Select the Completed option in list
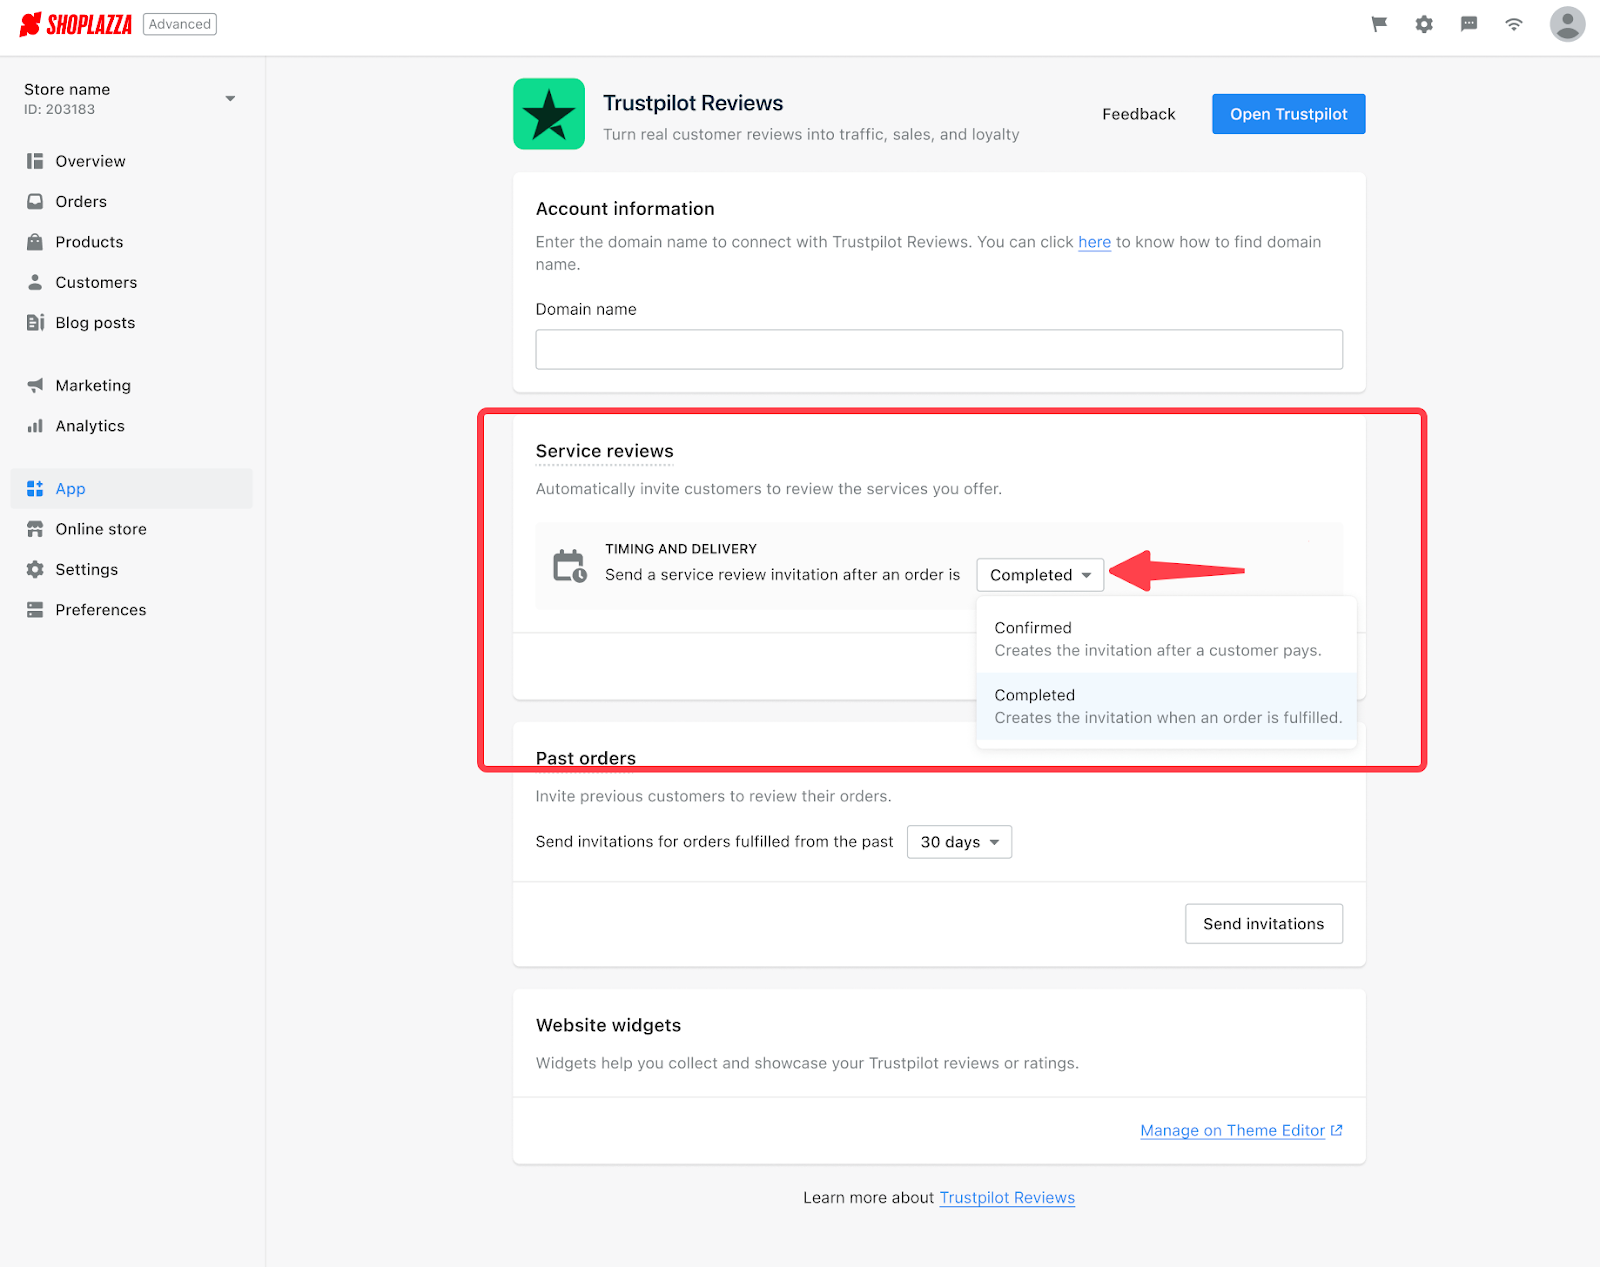This screenshot has width=1600, height=1267. 1166,706
